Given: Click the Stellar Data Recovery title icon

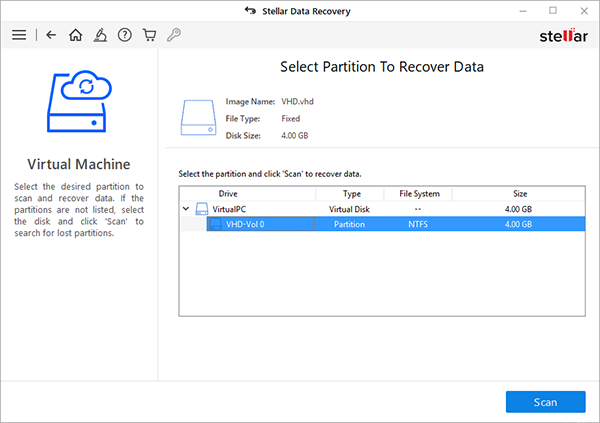Looking at the screenshot, I should tap(251, 10).
